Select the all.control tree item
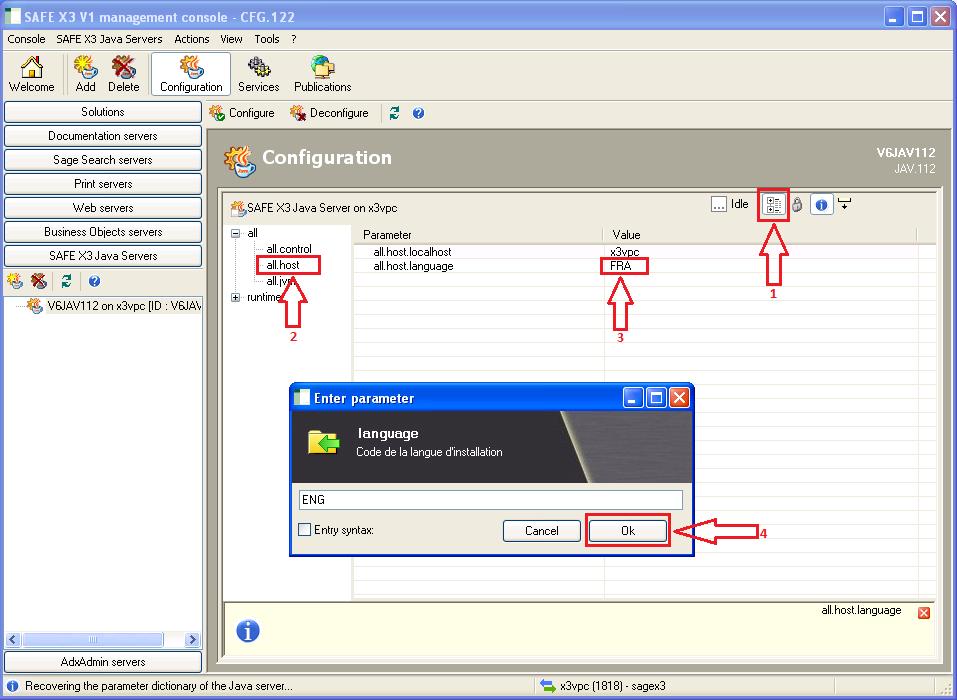 point(289,249)
